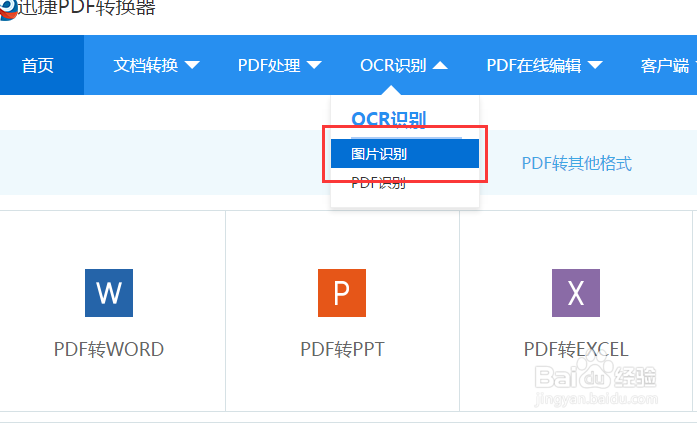
Task: Open the PDF转WORD converter
Action: [x=109, y=349]
